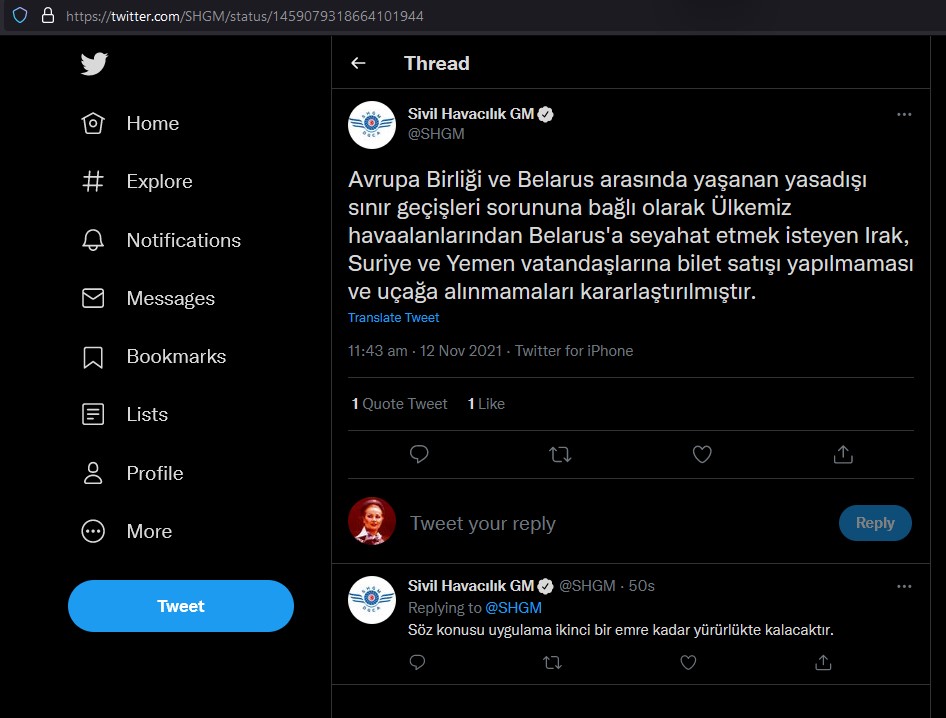Click your profile avatar beside reply box
946x718 pixels.
coord(372,521)
